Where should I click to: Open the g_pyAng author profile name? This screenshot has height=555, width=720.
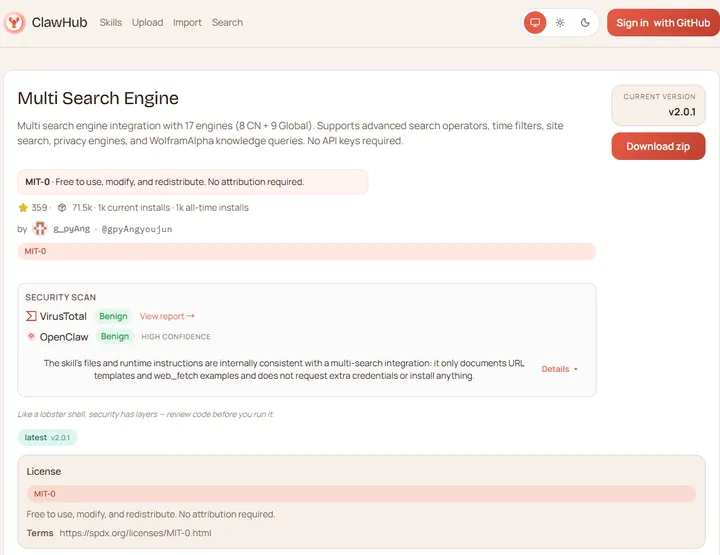pyautogui.click(x=72, y=229)
